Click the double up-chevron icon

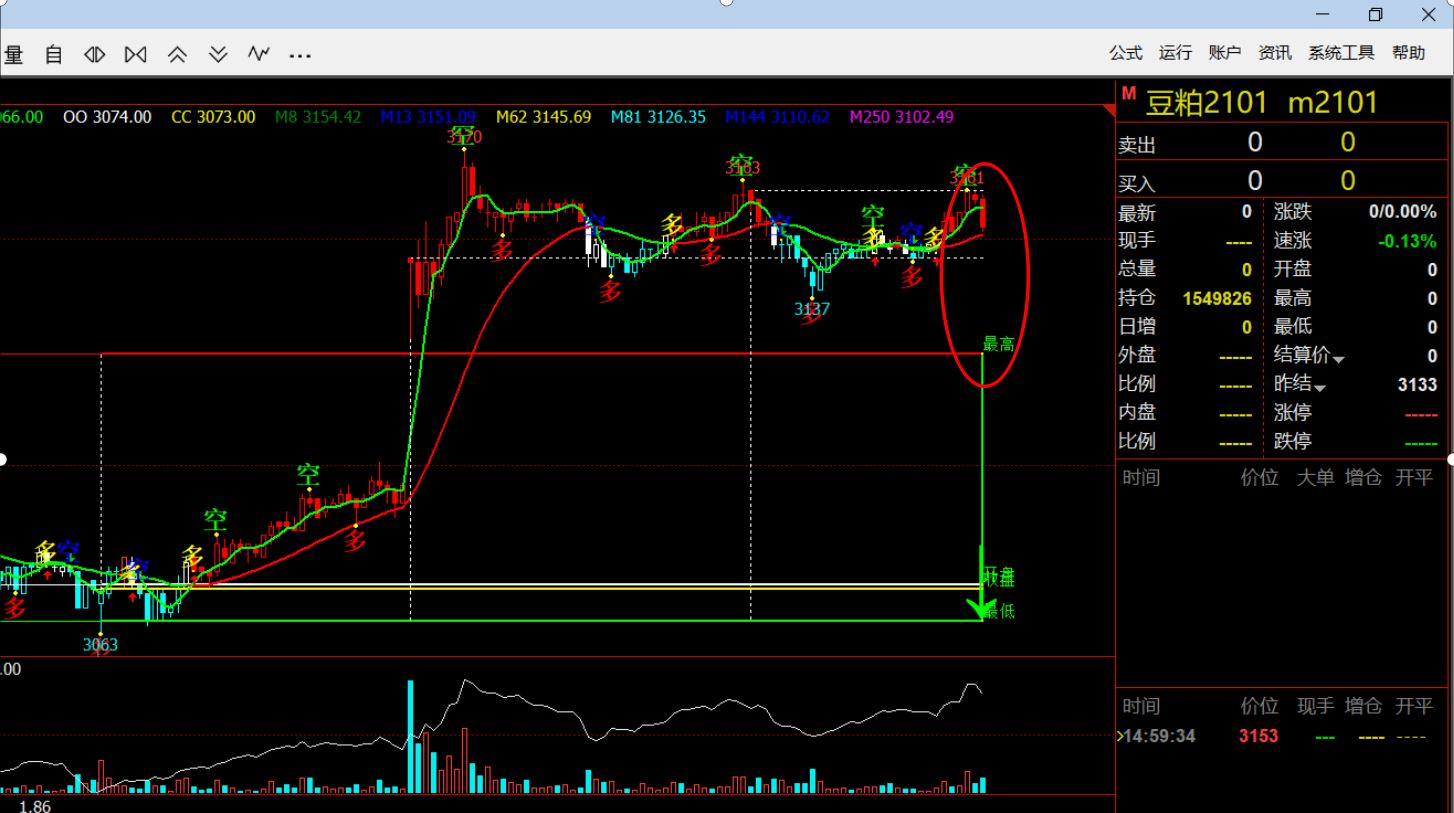pos(177,55)
